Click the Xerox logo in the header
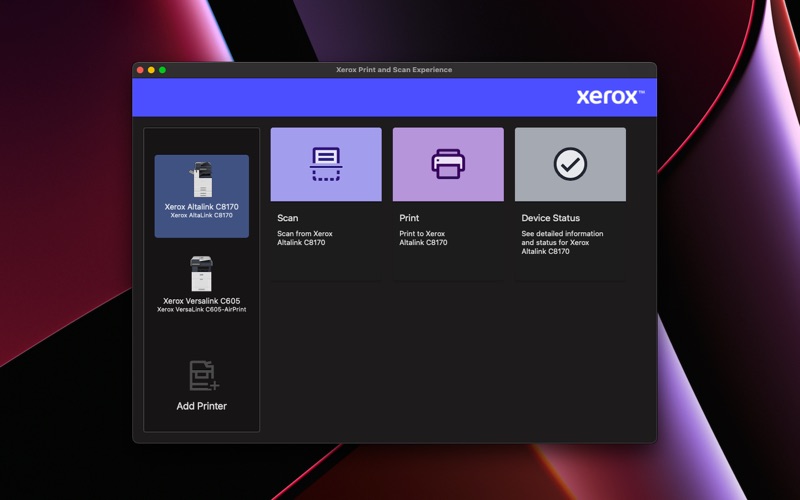Viewport: 800px width, 500px height. 610,97
